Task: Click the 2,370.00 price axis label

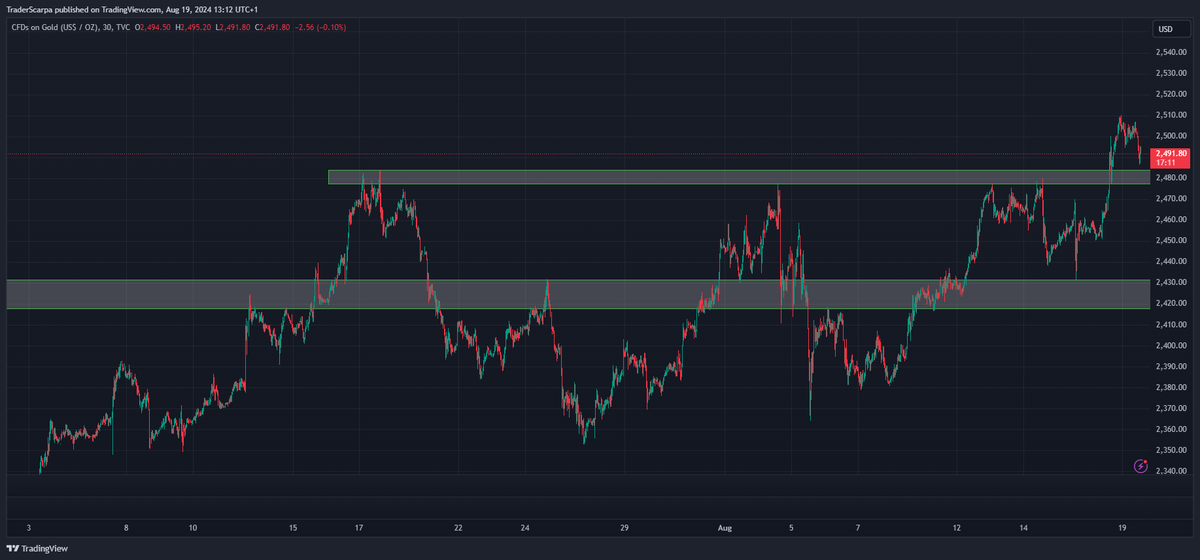Action: 1170,408
